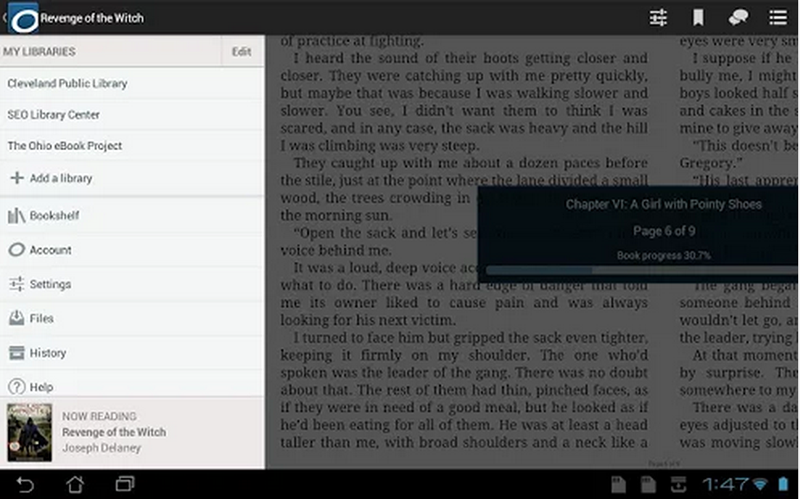
Task: Click author name Joseph Delaney
Action: coord(101,447)
